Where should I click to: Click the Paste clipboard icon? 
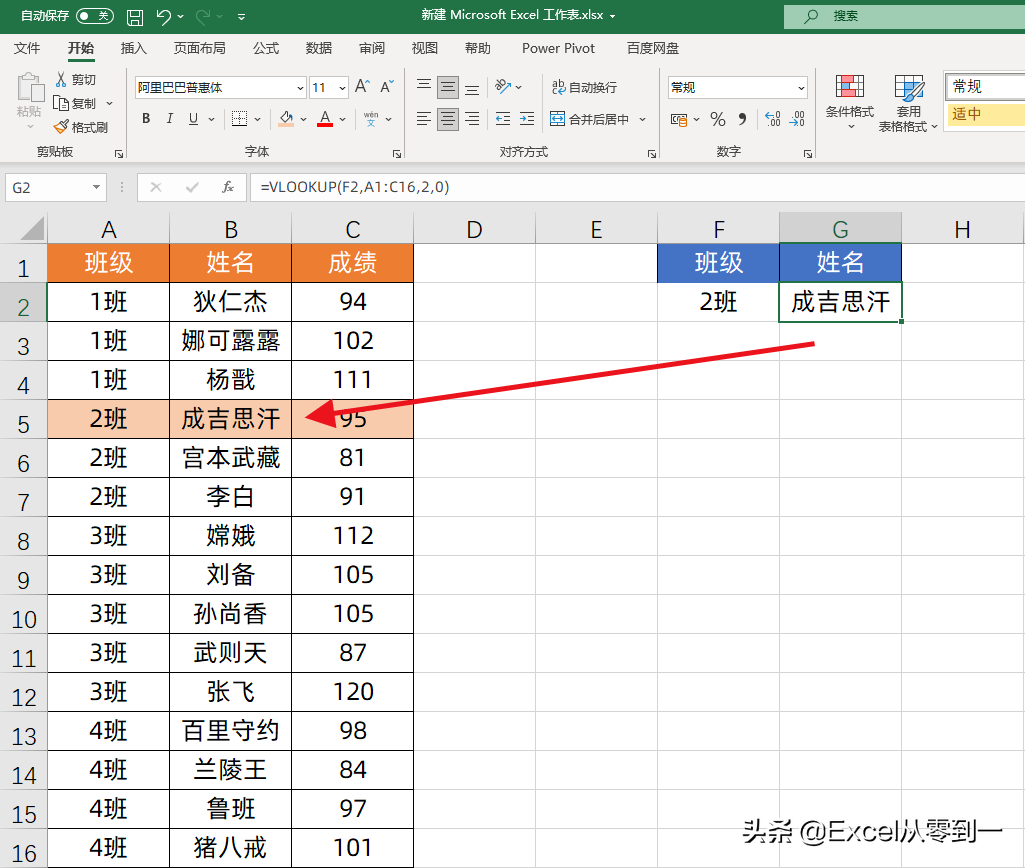tap(29, 88)
